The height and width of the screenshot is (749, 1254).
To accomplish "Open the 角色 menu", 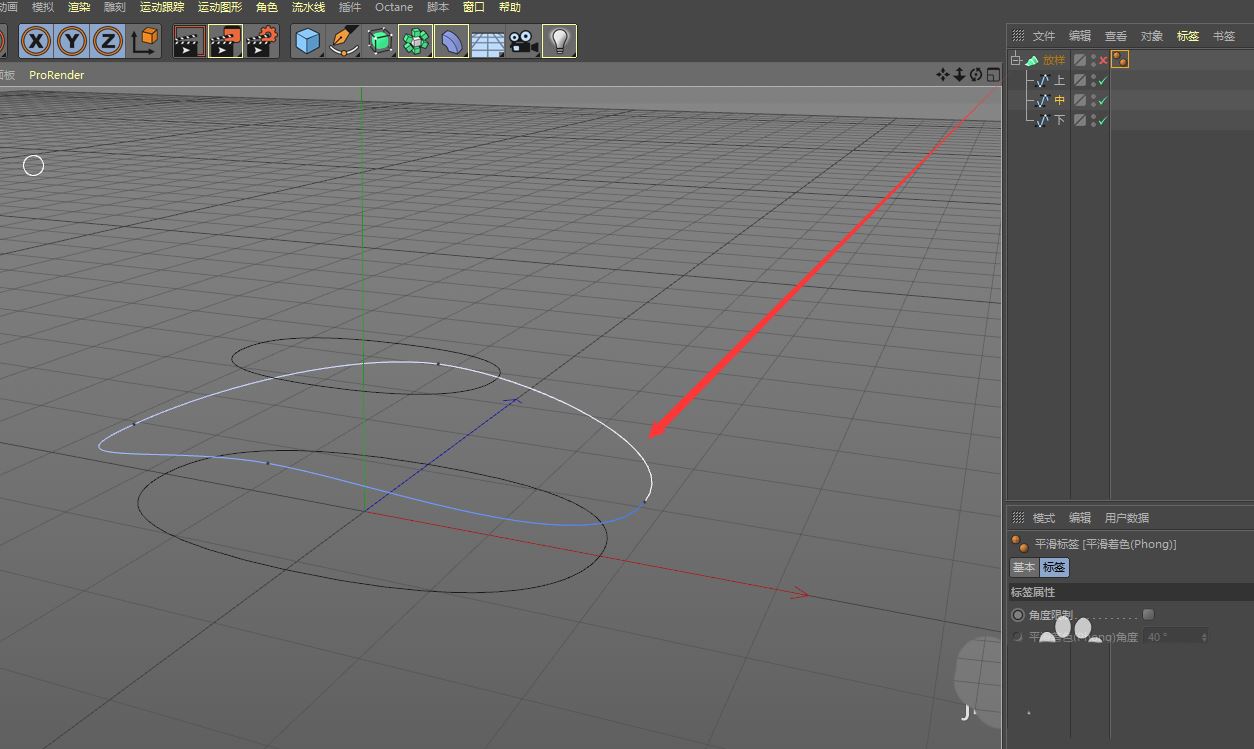I will click(x=267, y=7).
